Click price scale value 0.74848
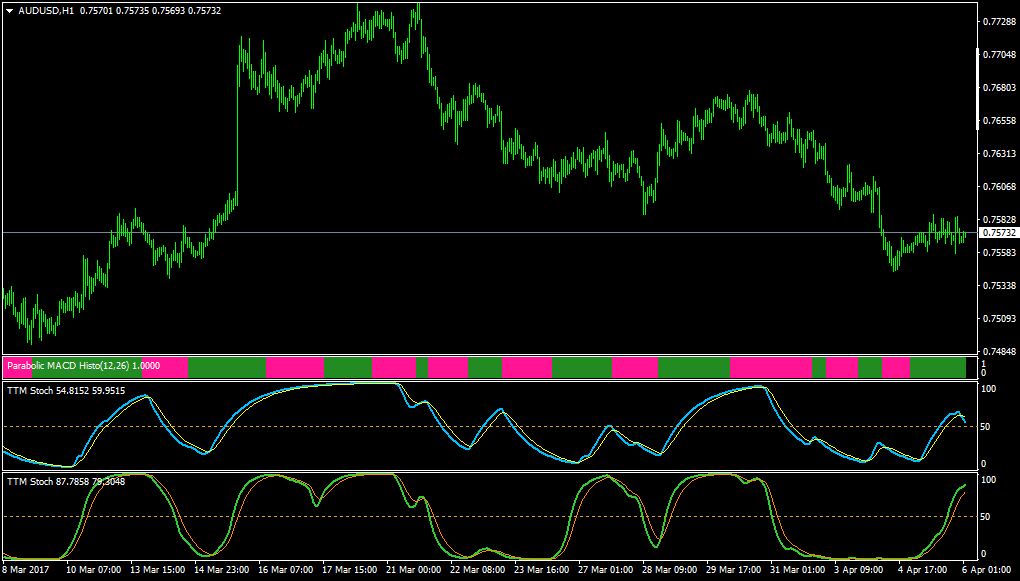Viewport: 1020px width, 581px height. coord(999,352)
